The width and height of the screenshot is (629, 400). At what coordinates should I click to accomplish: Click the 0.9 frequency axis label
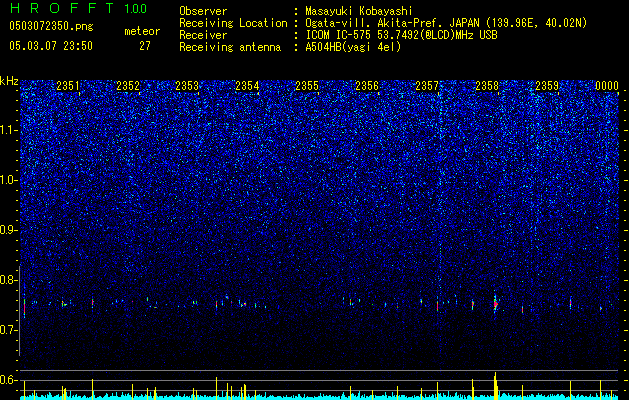click(x=8, y=230)
